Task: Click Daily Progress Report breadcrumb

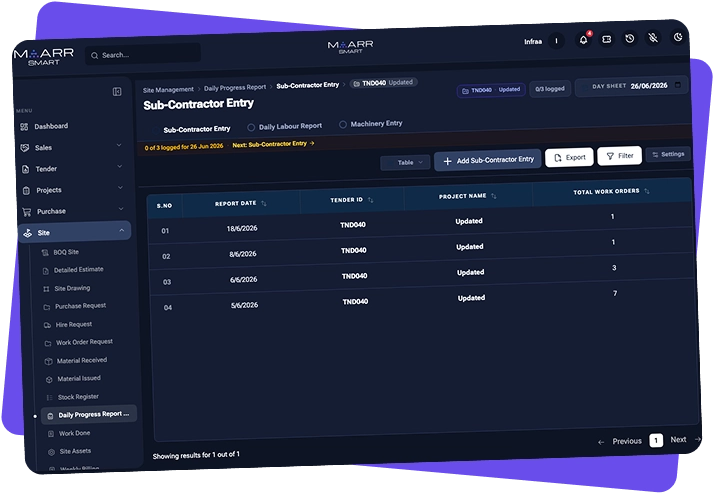Action: coord(235,88)
